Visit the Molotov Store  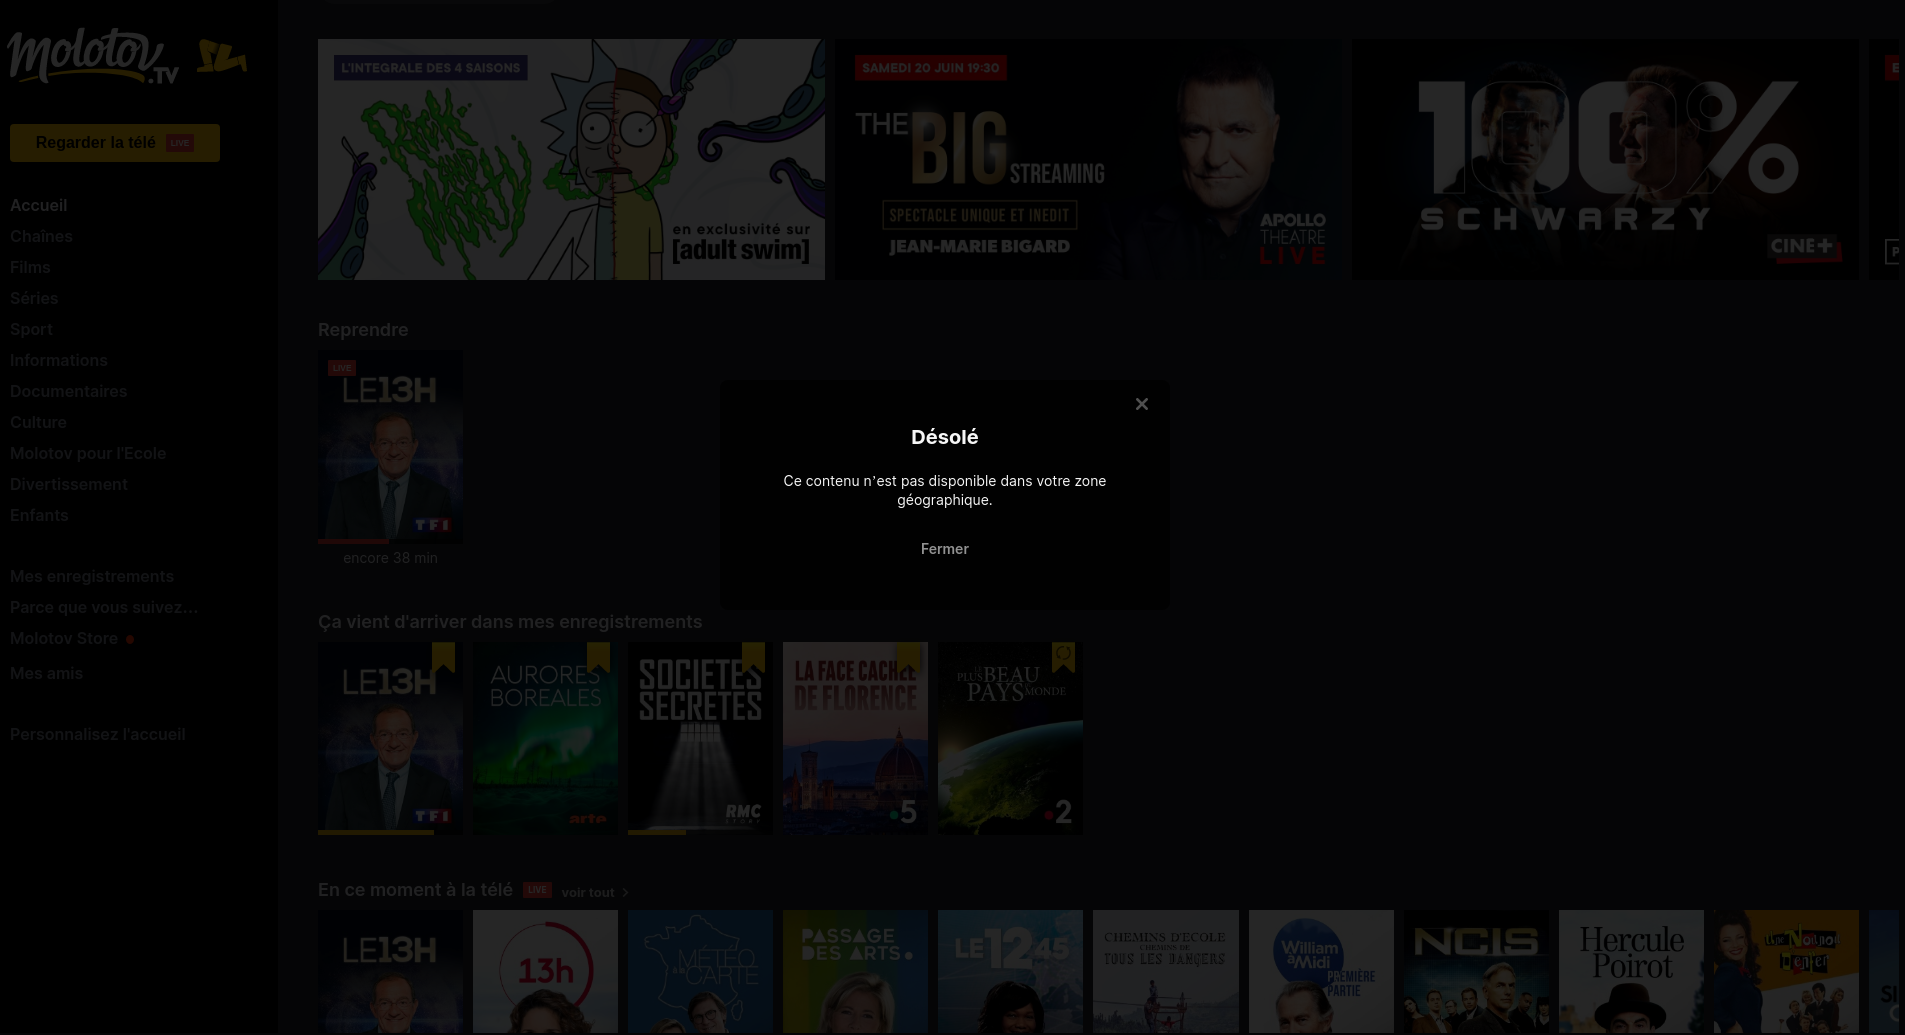(x=64, y=638)
